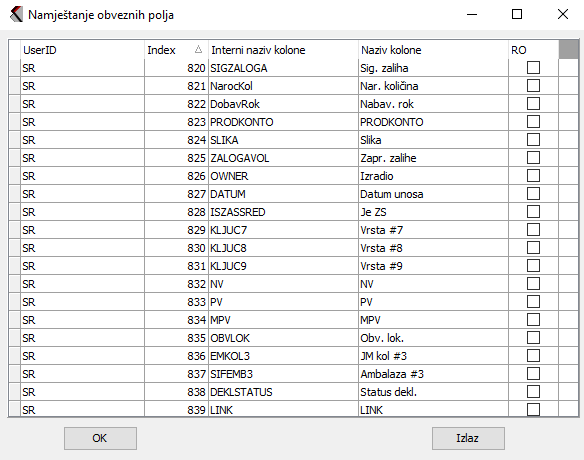This screenshot has height=460, width=584.
Task: Confirm with the OK button
Action: pos(100,438)
